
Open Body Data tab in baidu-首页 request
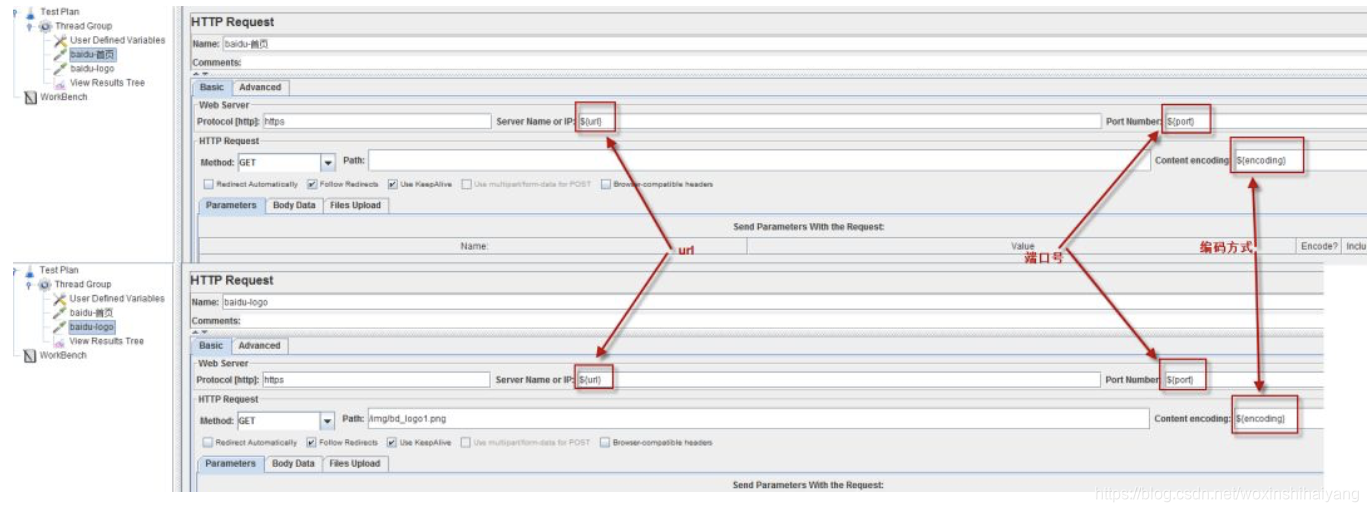click(293, 205)
